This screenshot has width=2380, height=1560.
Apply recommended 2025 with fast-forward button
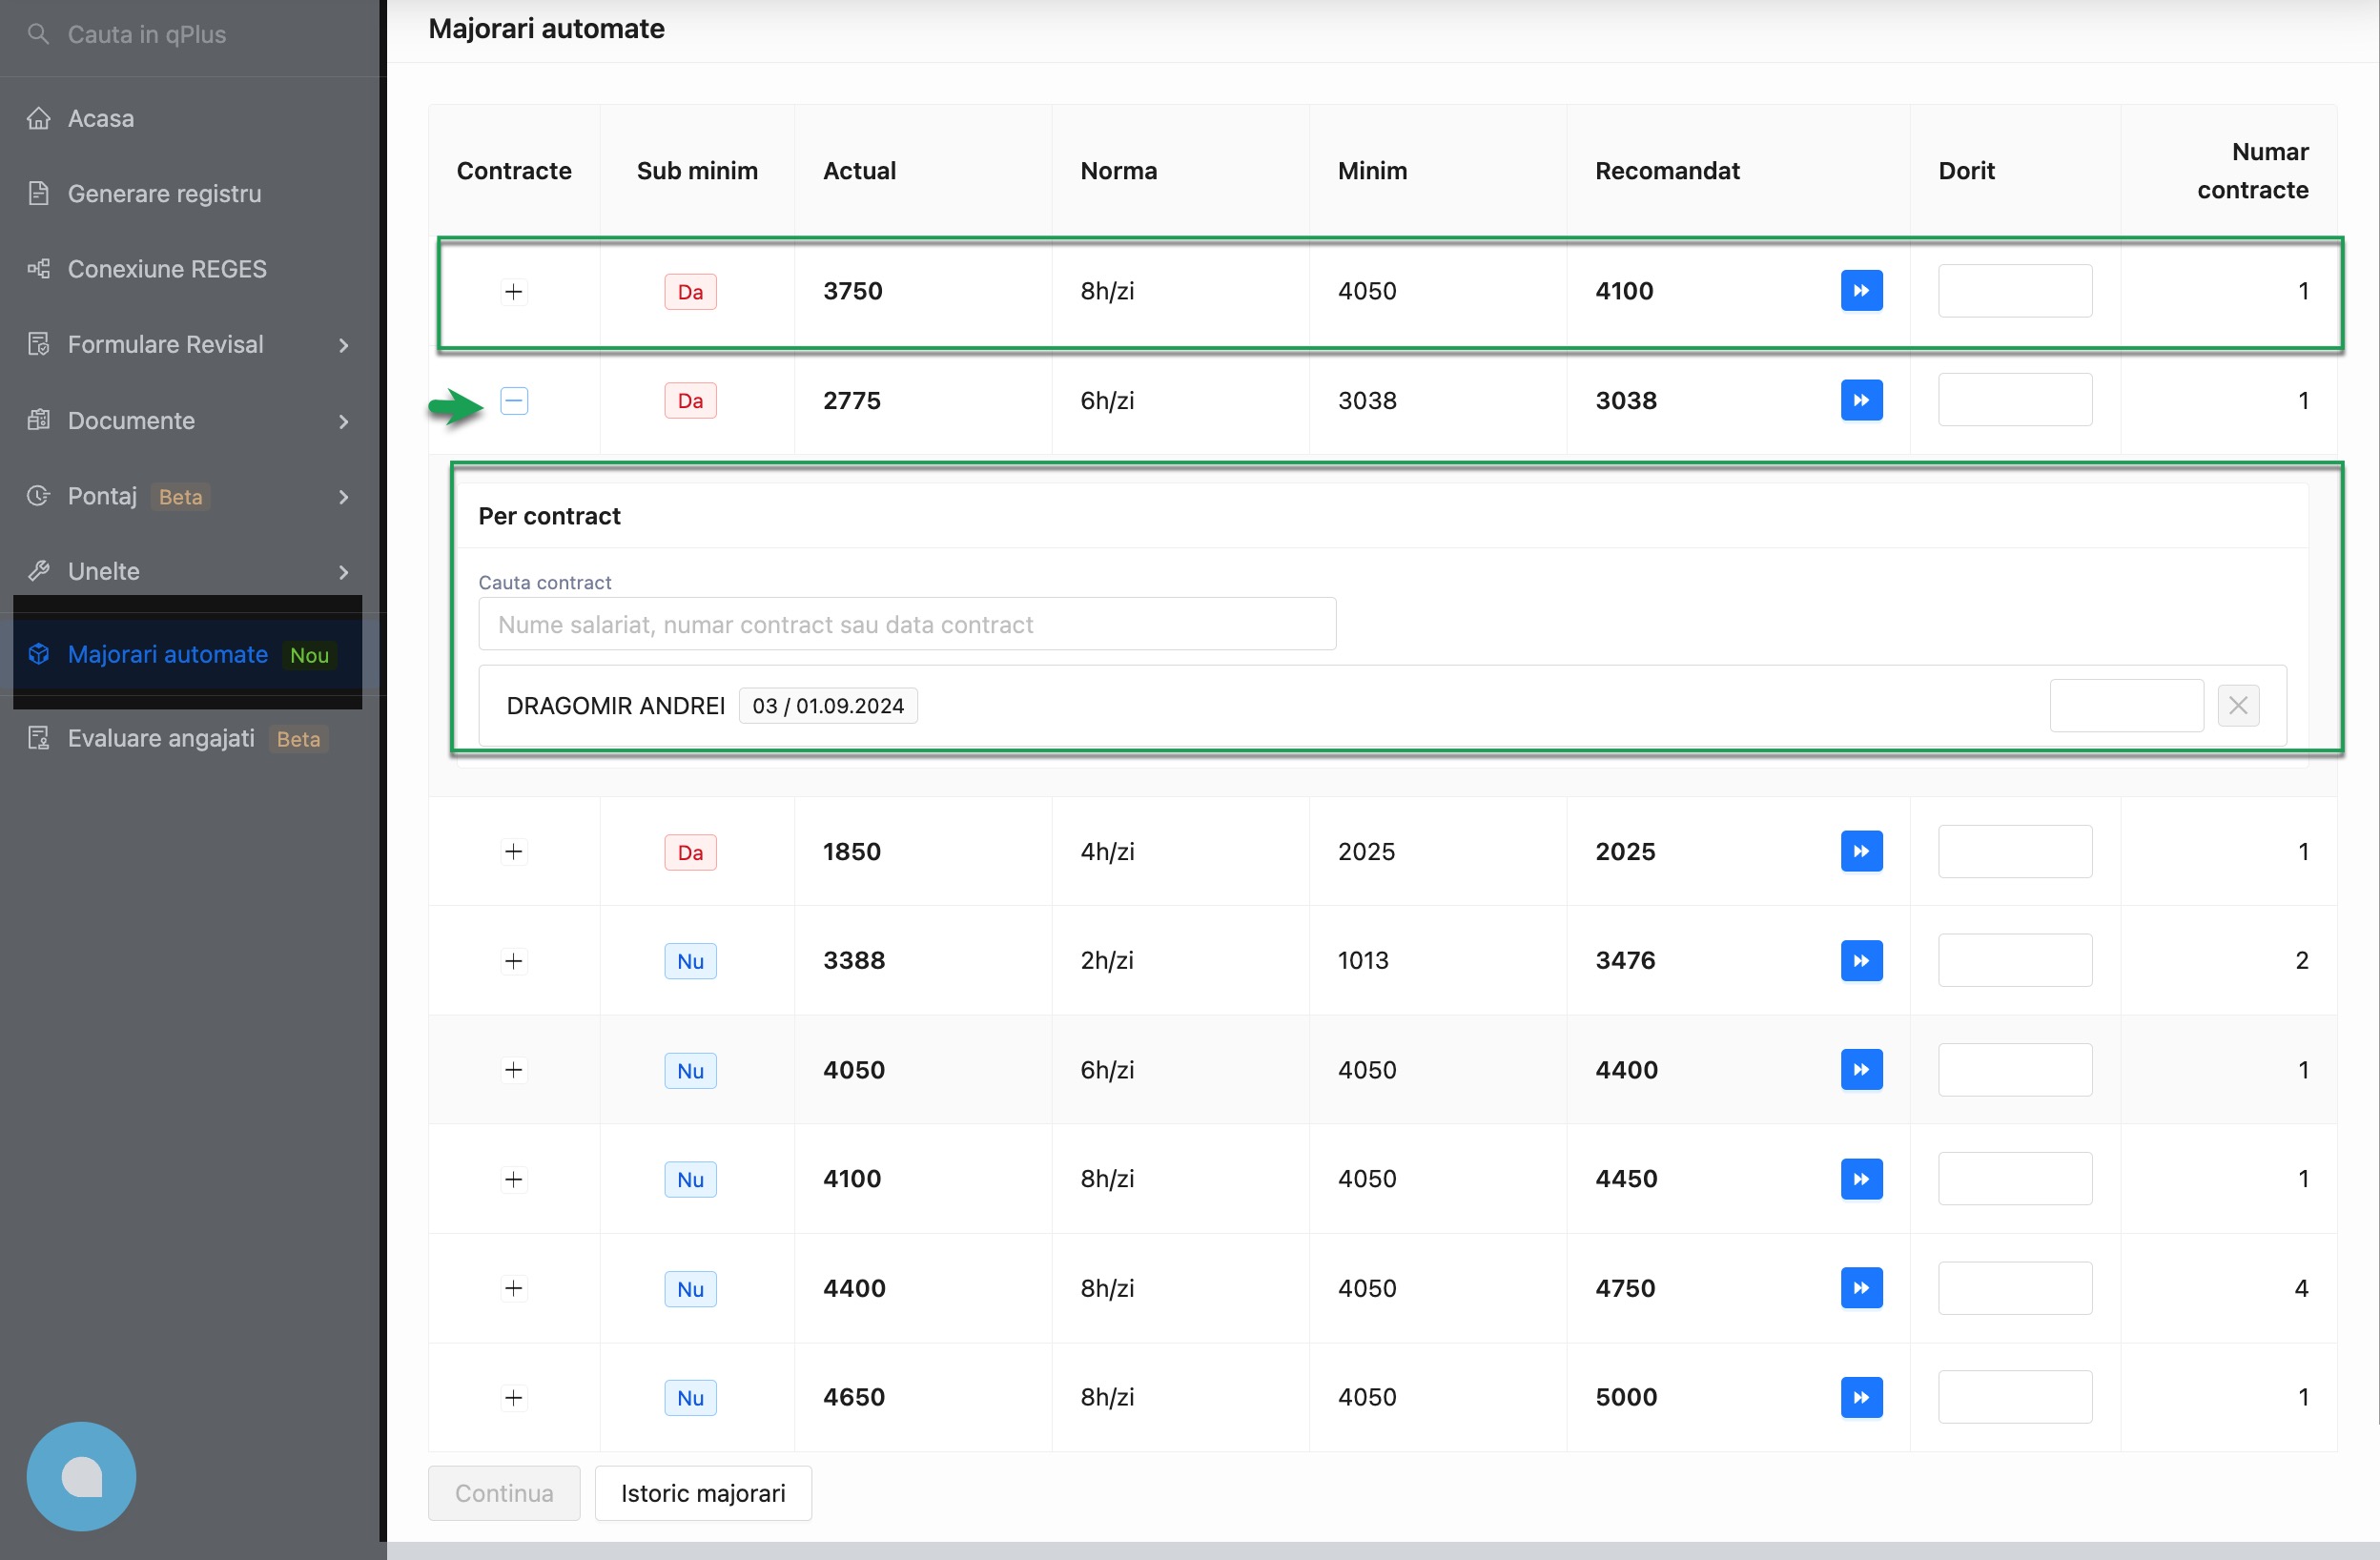pyautogui.click(x=1861, y=851)
